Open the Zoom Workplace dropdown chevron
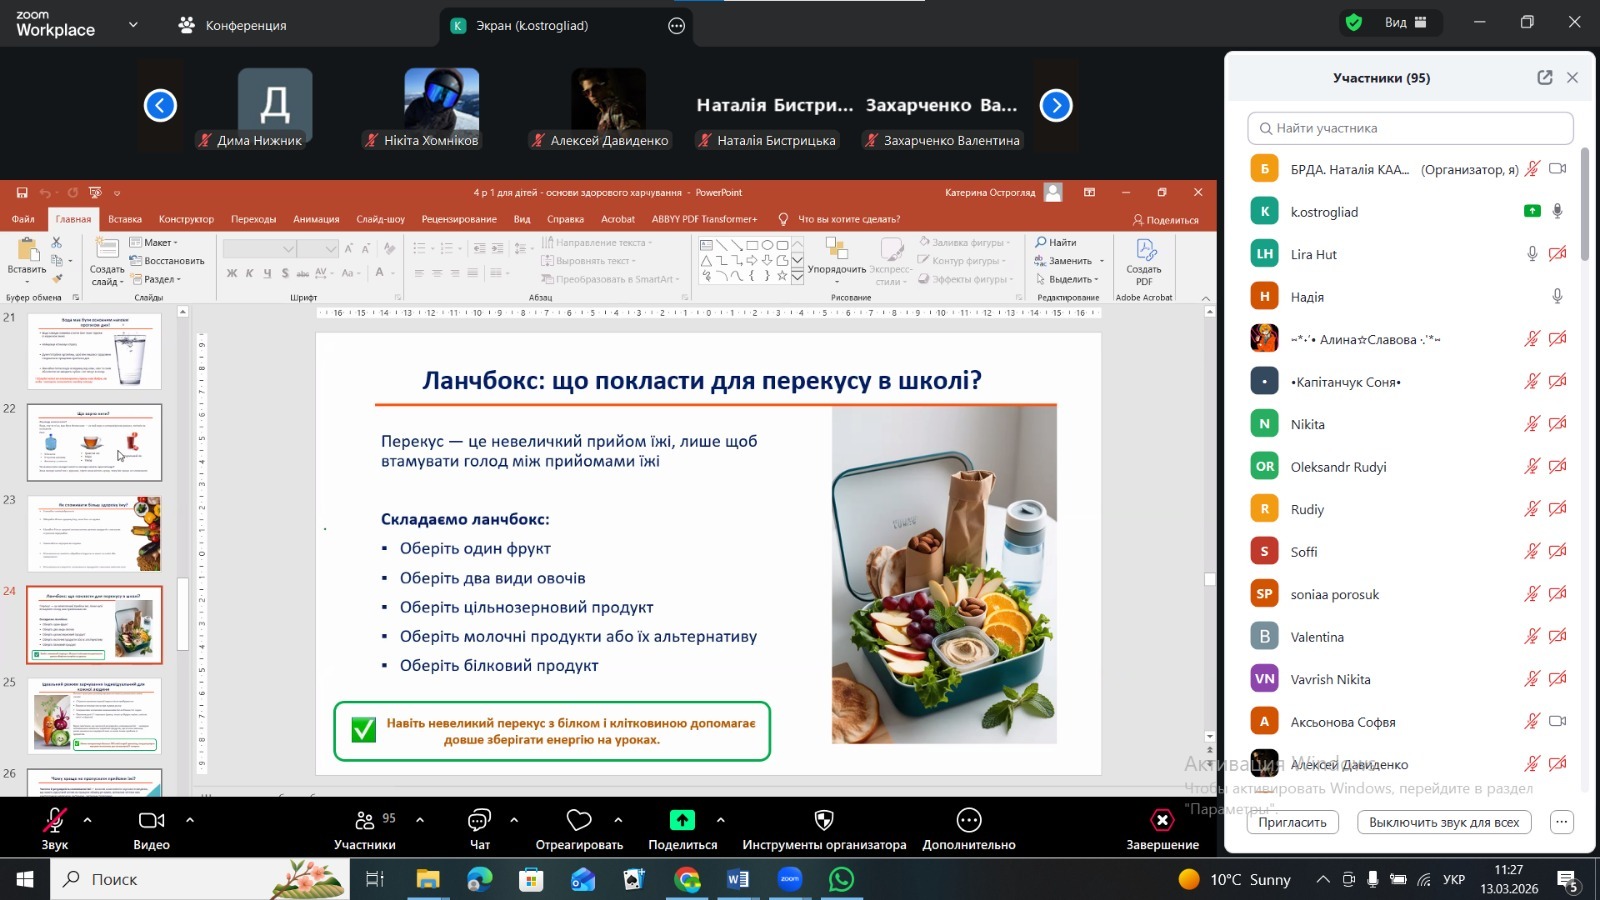 [x=133, y=25]
